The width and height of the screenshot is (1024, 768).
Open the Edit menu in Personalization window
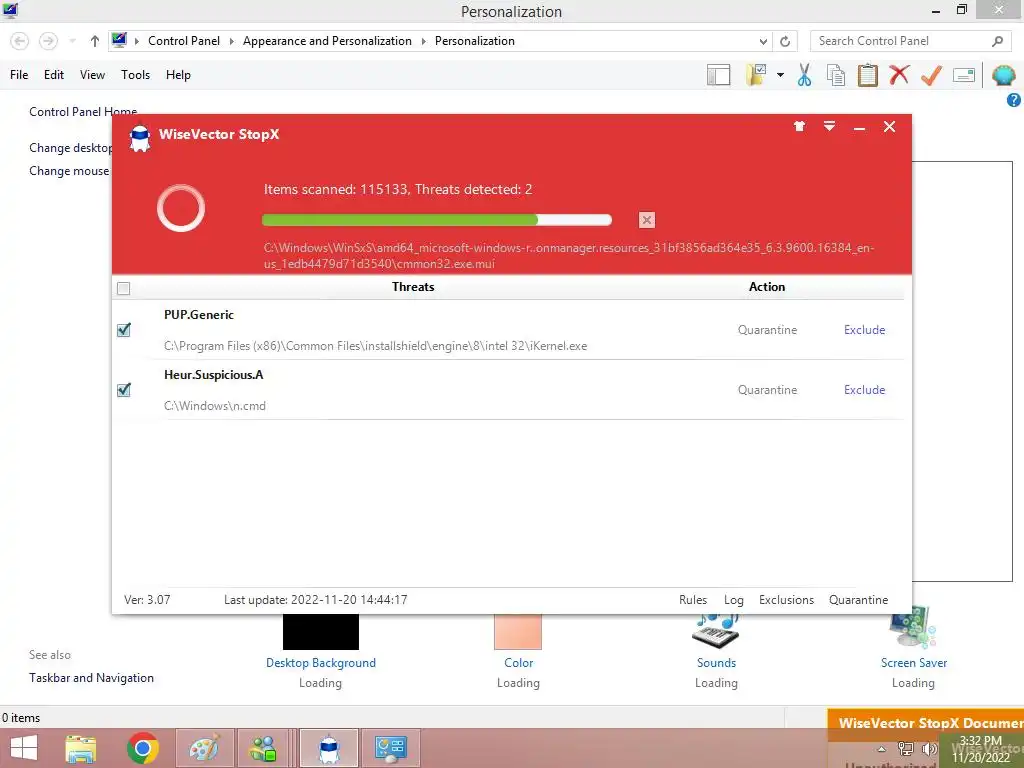point(54,74)
